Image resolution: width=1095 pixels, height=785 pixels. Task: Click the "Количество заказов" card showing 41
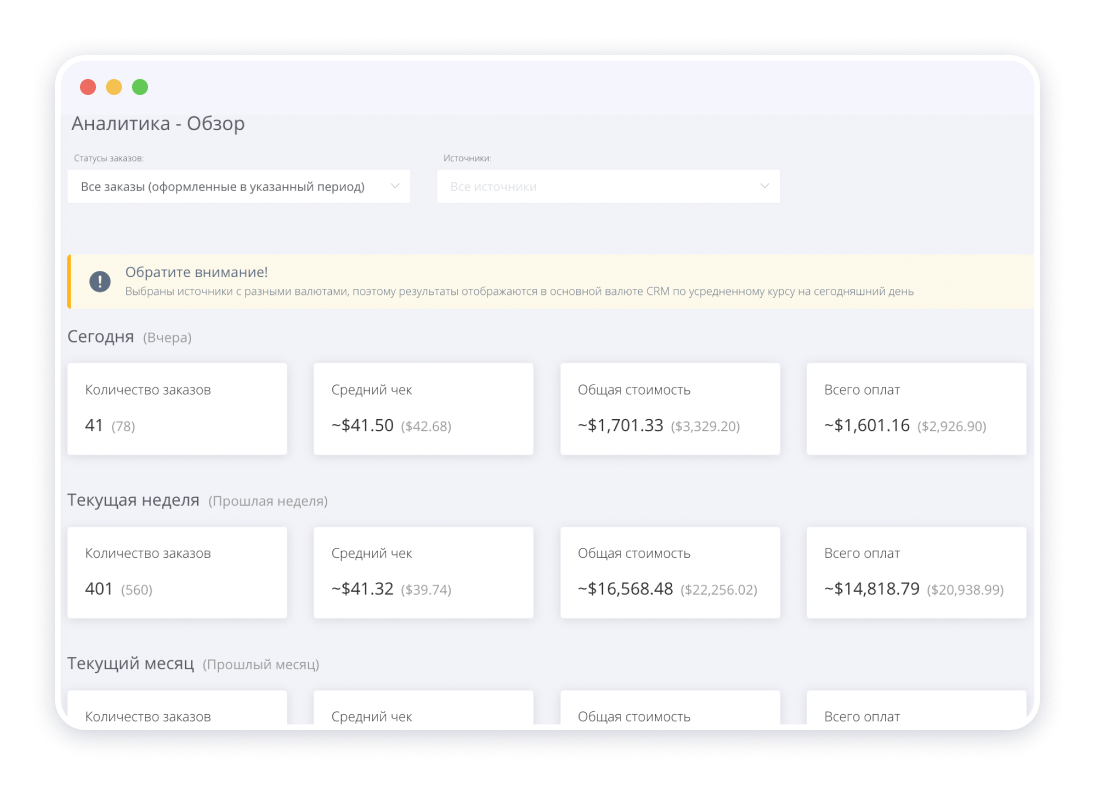[x=177, y=408]
